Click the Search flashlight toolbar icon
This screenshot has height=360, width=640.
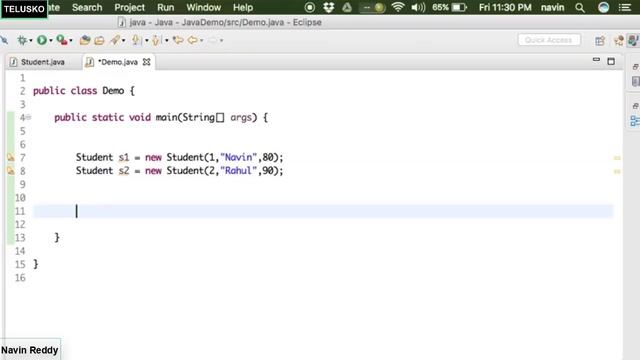click(x=116, y=40)
